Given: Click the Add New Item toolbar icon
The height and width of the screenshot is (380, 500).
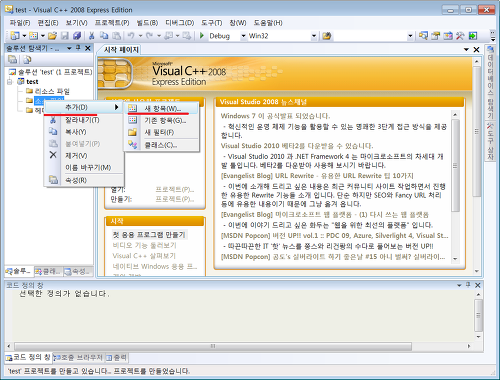Looking at the screenshot, I should click(x=33, y=36).
